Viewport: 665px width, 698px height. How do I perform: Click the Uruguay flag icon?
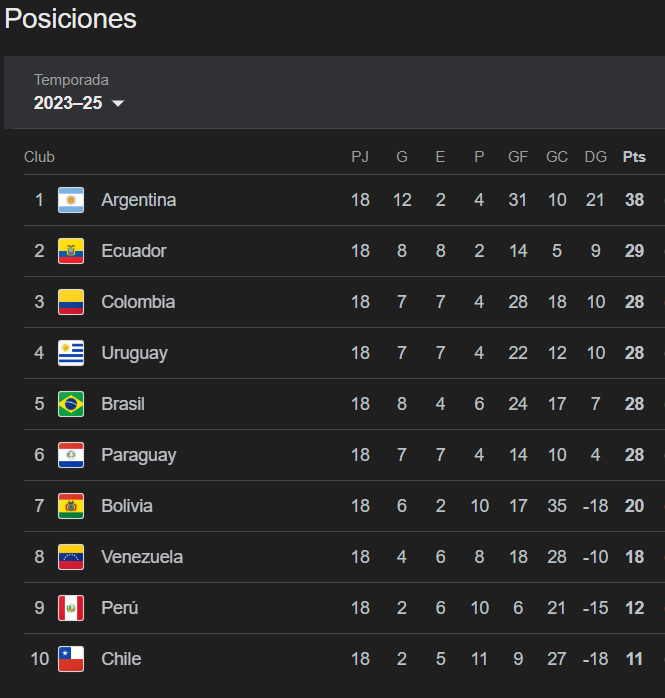(71, 353)
